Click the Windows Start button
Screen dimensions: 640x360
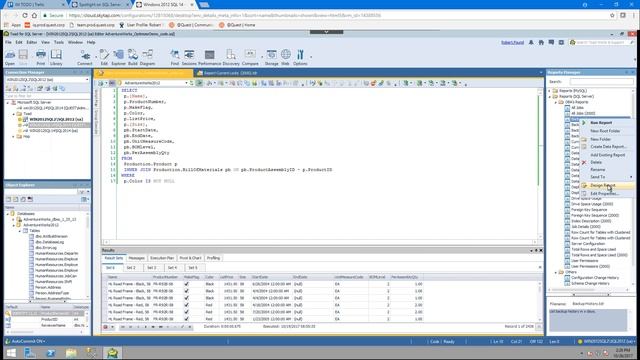[11, 353]
